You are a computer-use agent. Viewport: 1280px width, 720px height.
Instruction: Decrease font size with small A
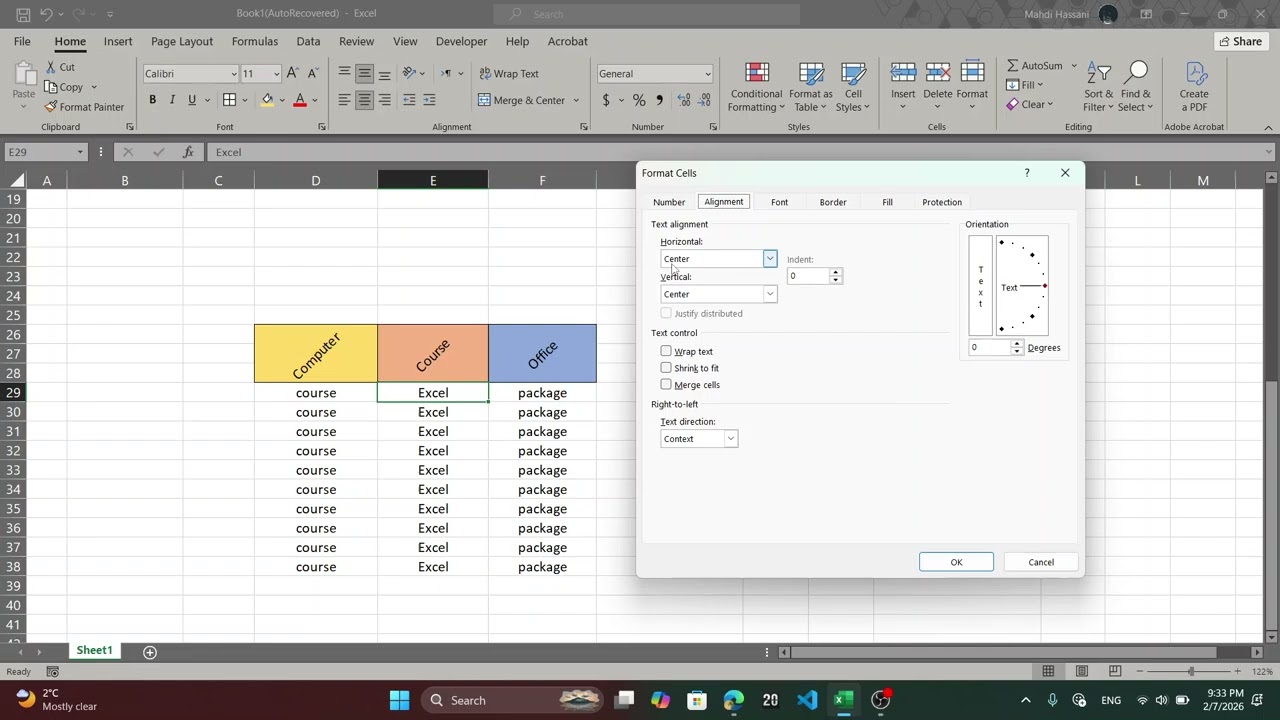coord(313,73)
